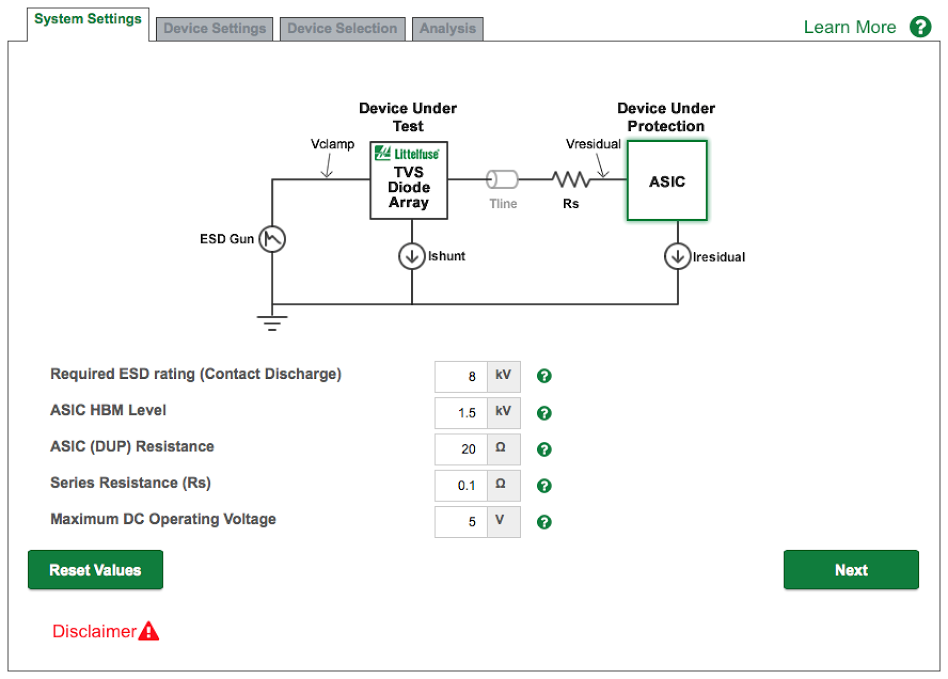Open help for ASIC HBM Level
The width and height of the screenshot is (948, 679).
coord(544,413)
